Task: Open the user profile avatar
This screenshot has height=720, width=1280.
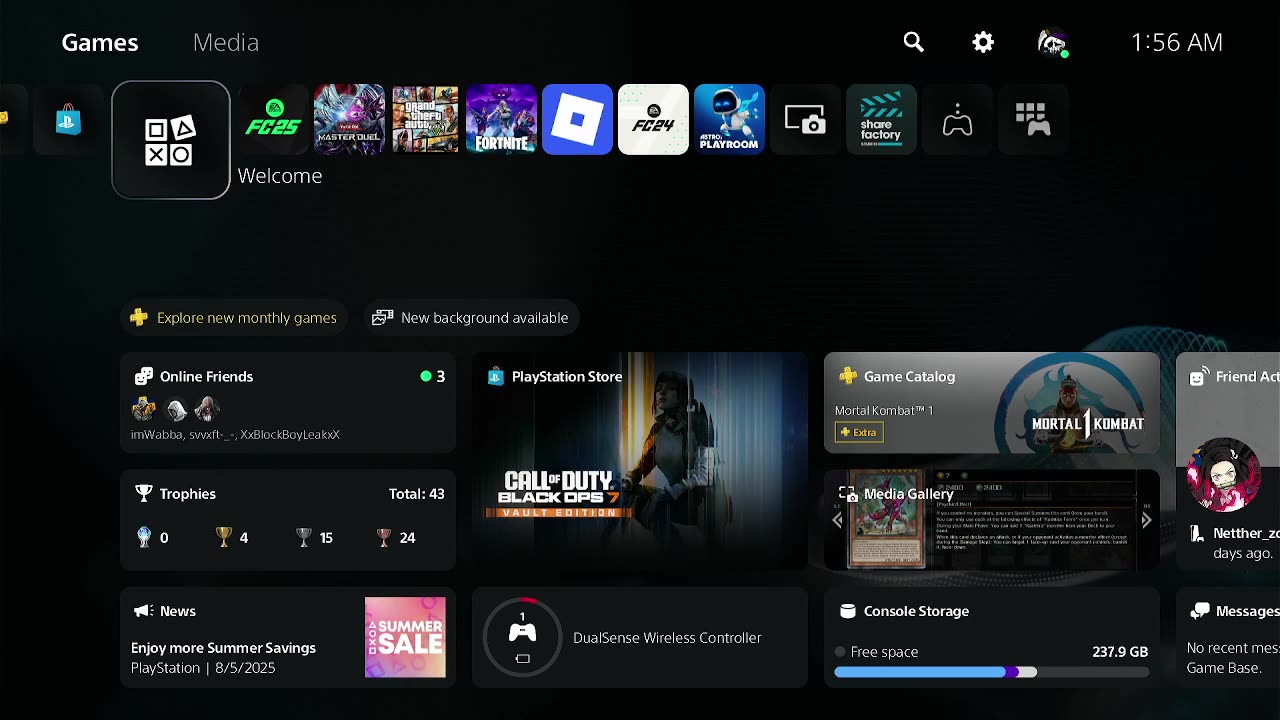Action: point(1053,42)
